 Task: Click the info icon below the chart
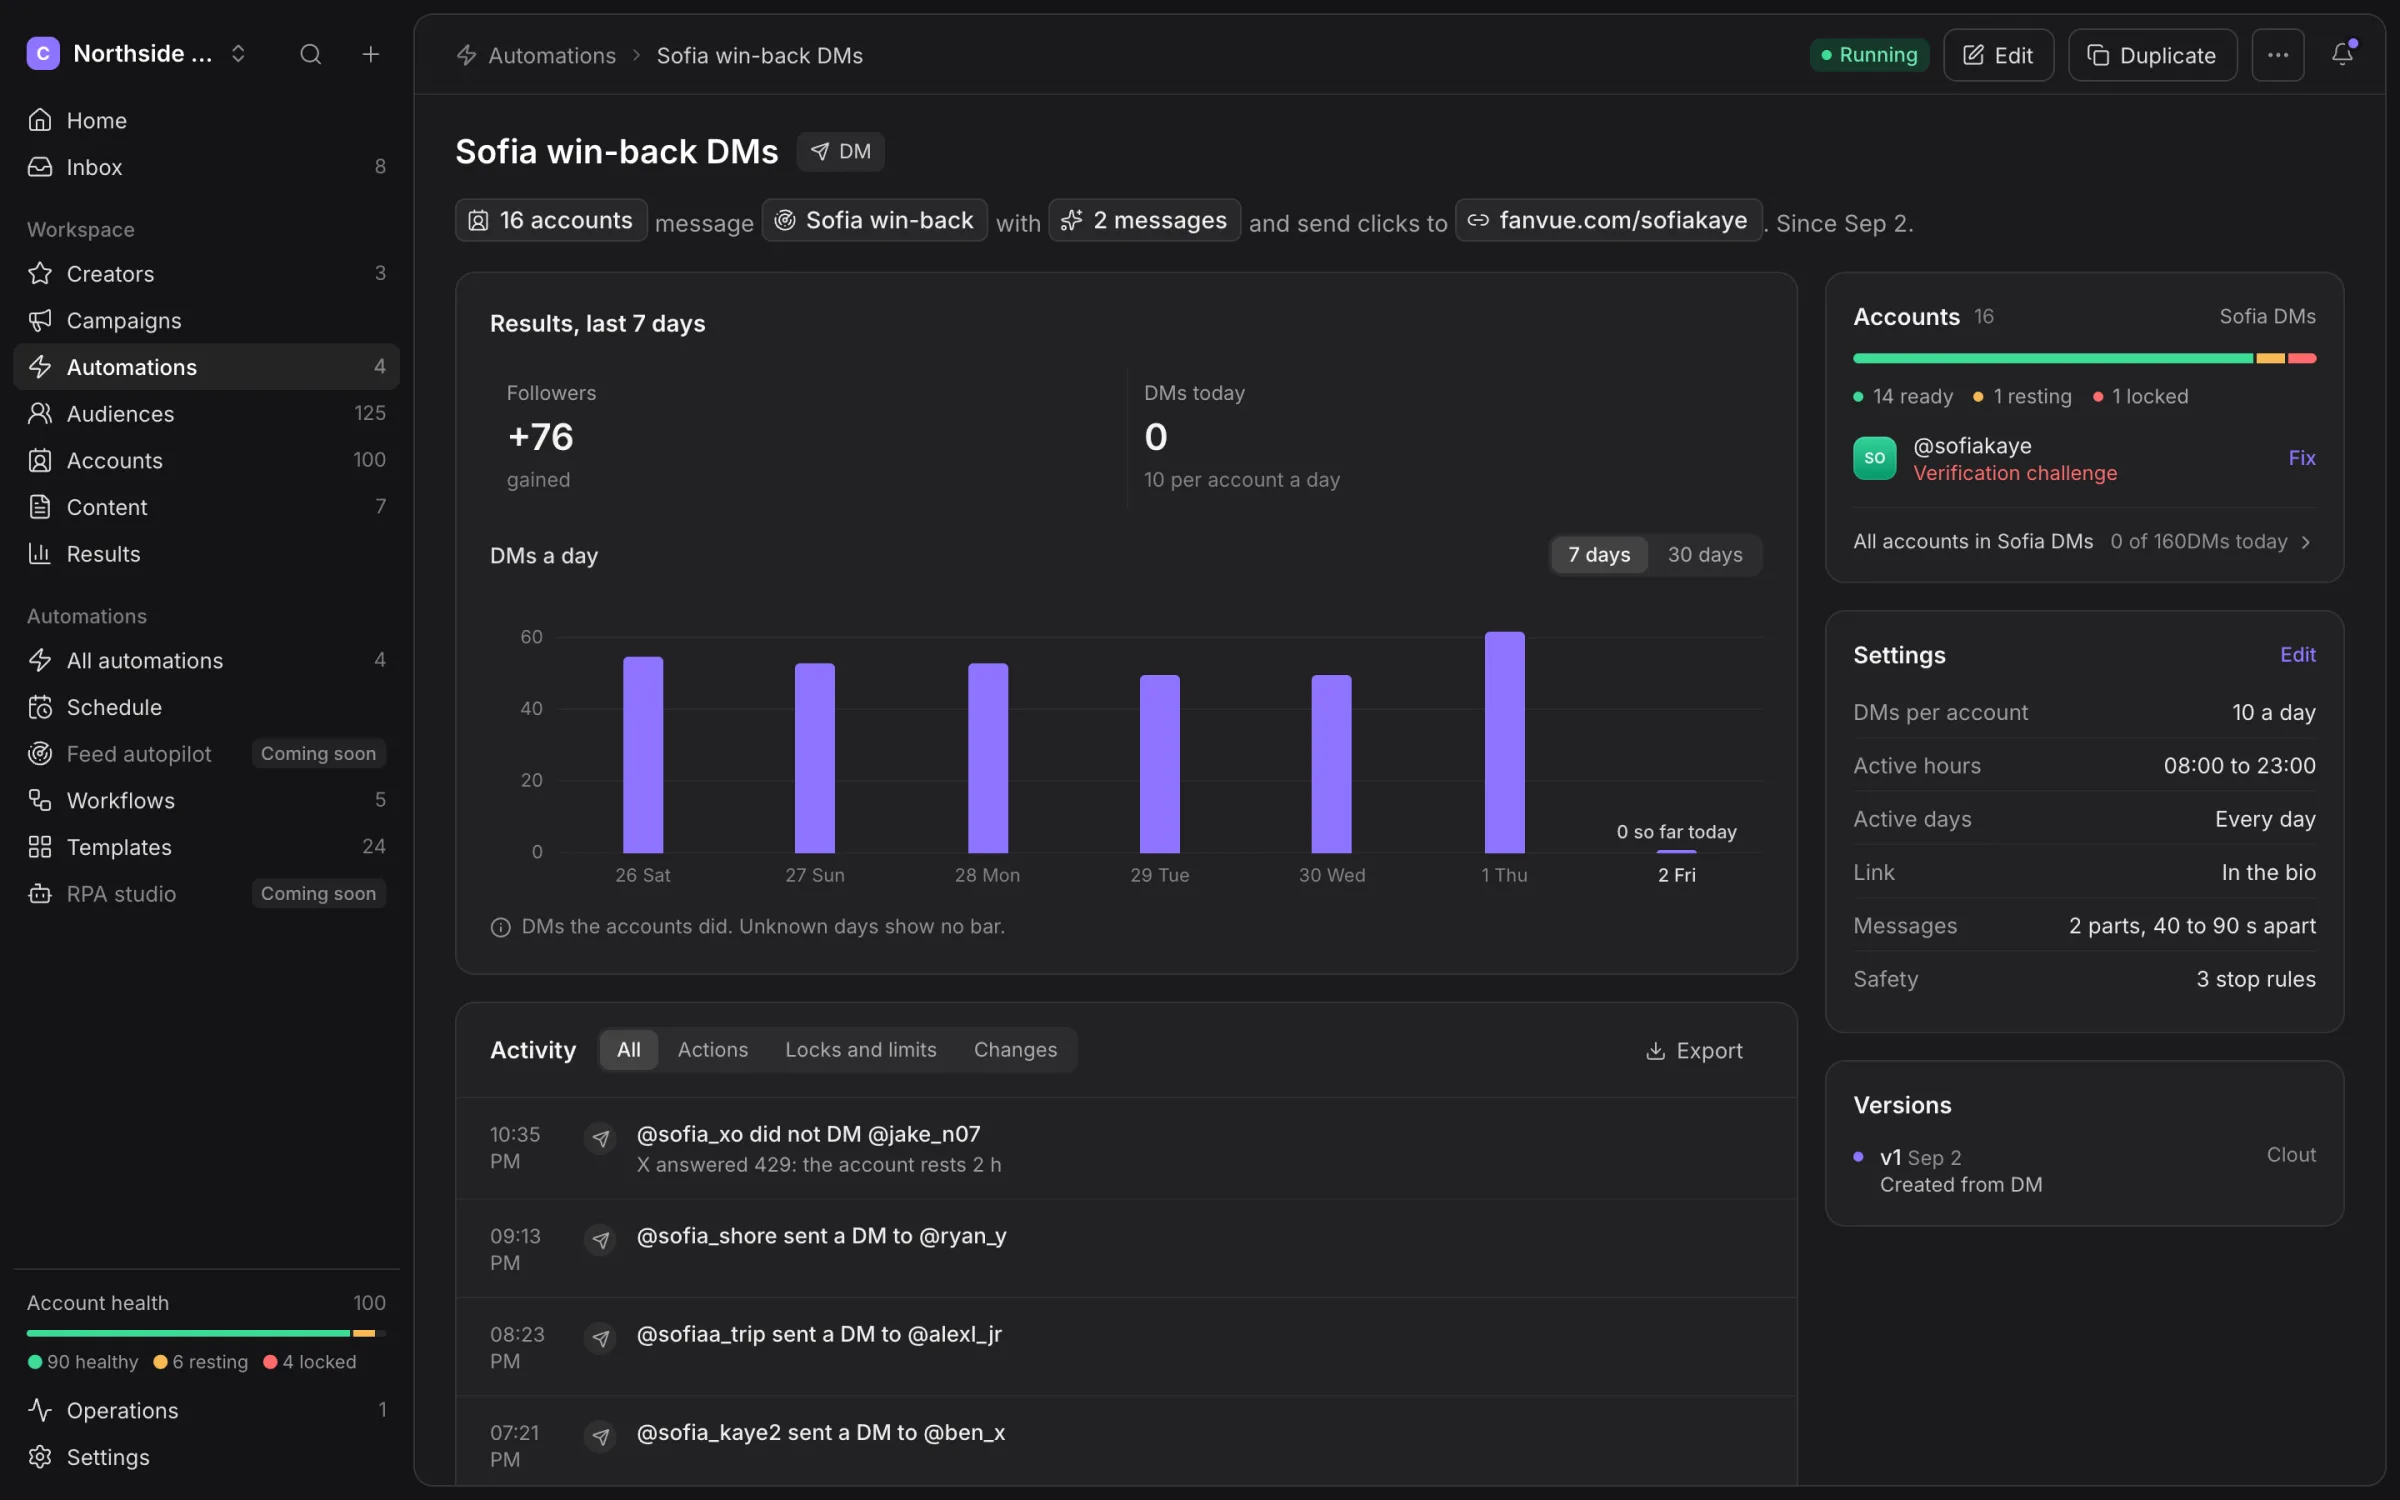pyautogui.click(x=500, y=927)
